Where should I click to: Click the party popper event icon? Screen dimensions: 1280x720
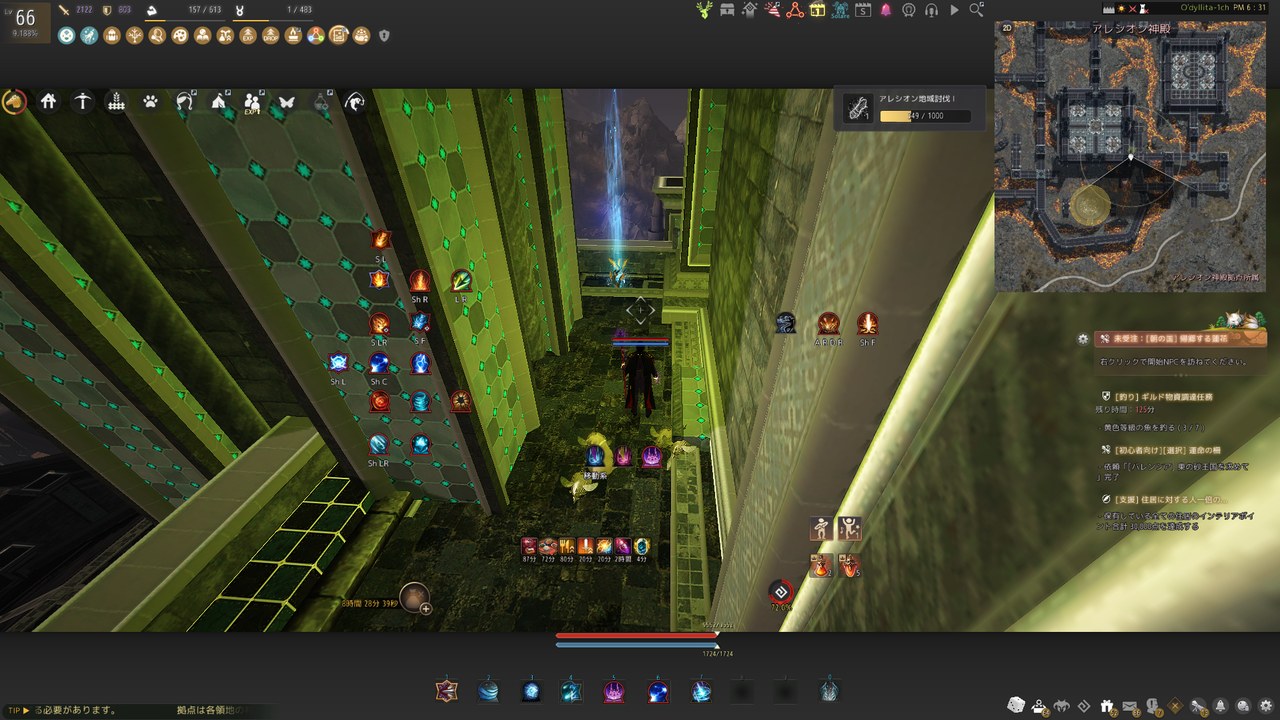pyautogui.click(x=773, y=10)
